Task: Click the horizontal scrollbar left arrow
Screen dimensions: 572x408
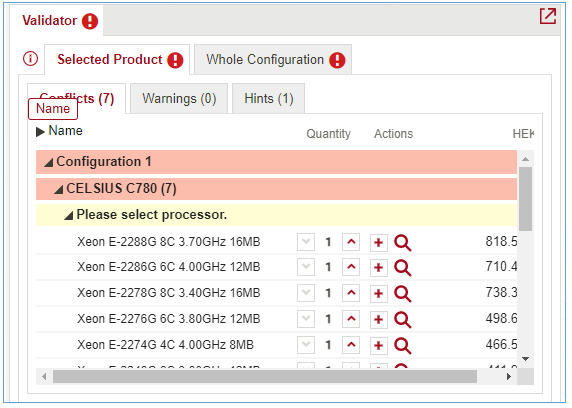Action: coord(44,377)
